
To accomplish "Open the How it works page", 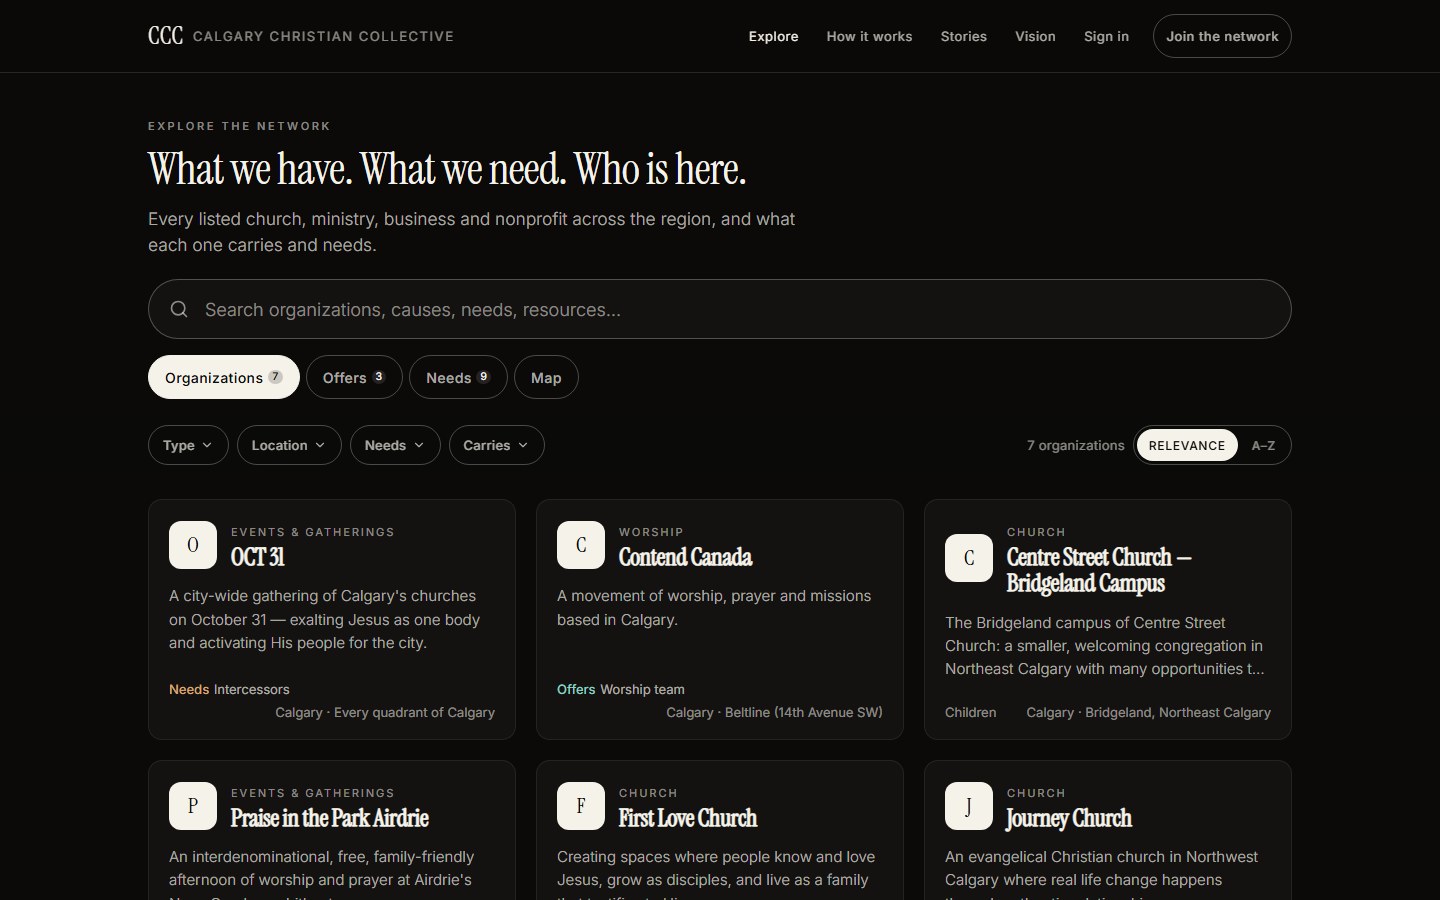I will [869, 36].
